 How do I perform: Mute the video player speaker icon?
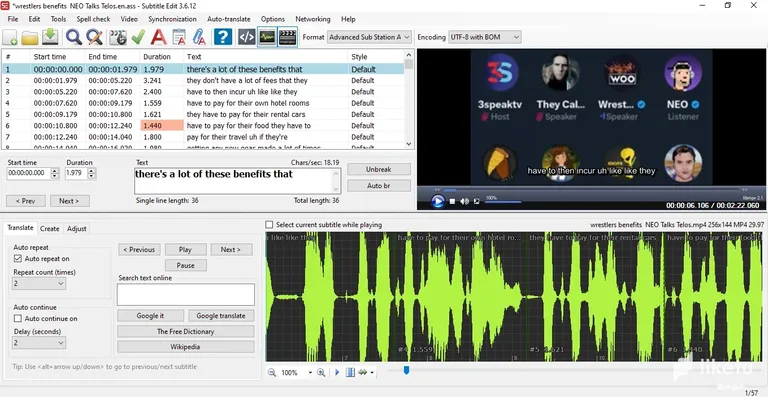click(464, 201)
